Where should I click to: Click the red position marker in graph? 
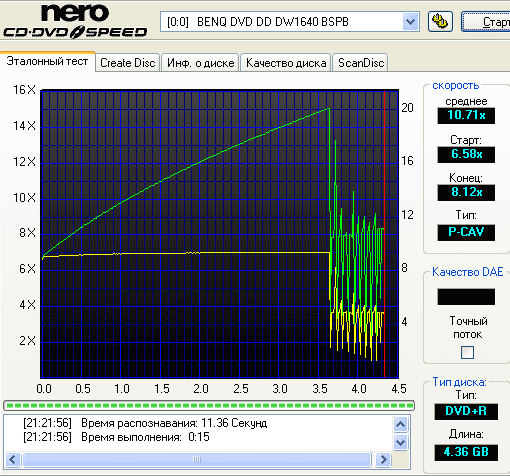tap(384, 233)
